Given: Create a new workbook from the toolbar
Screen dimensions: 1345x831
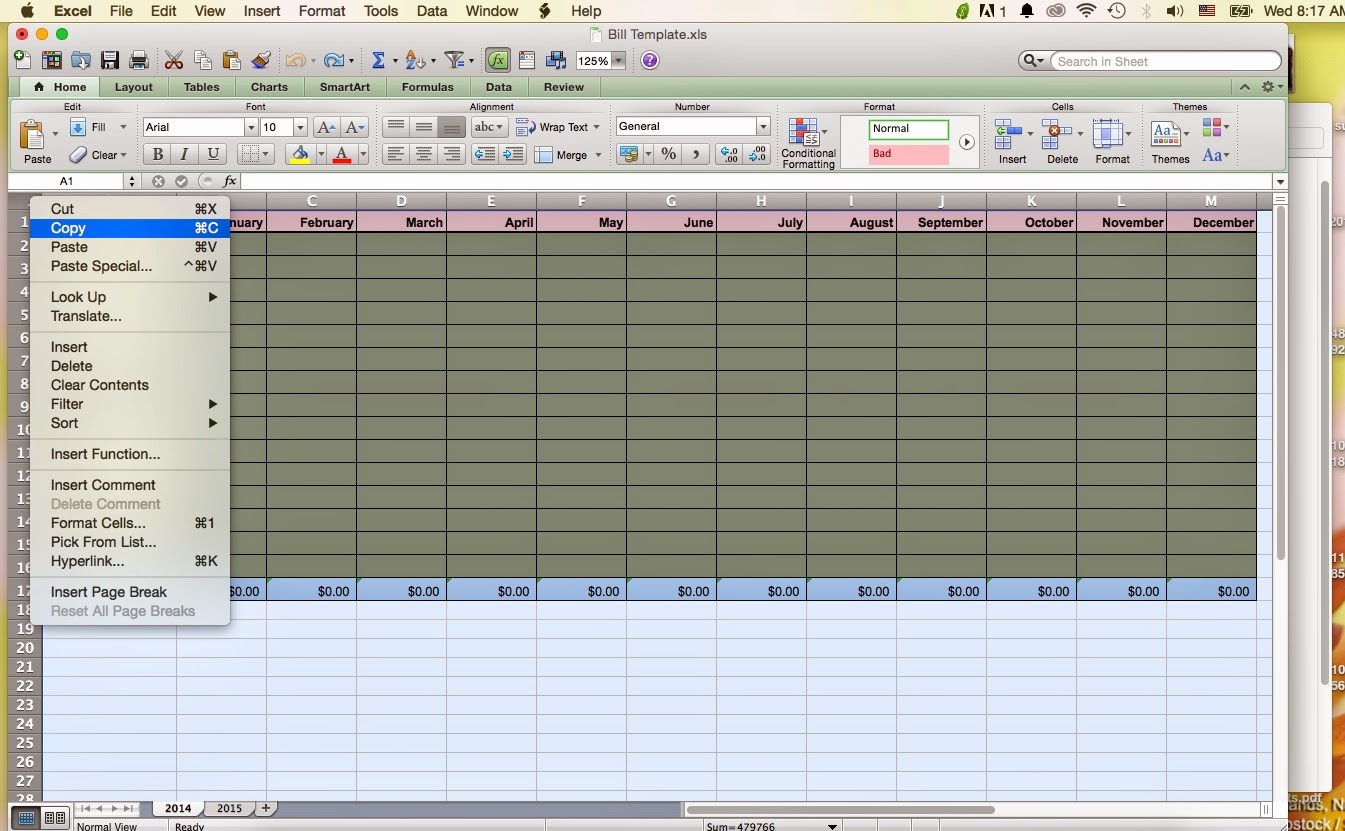Looking at the screenshot, I should [x=22, y=61].
